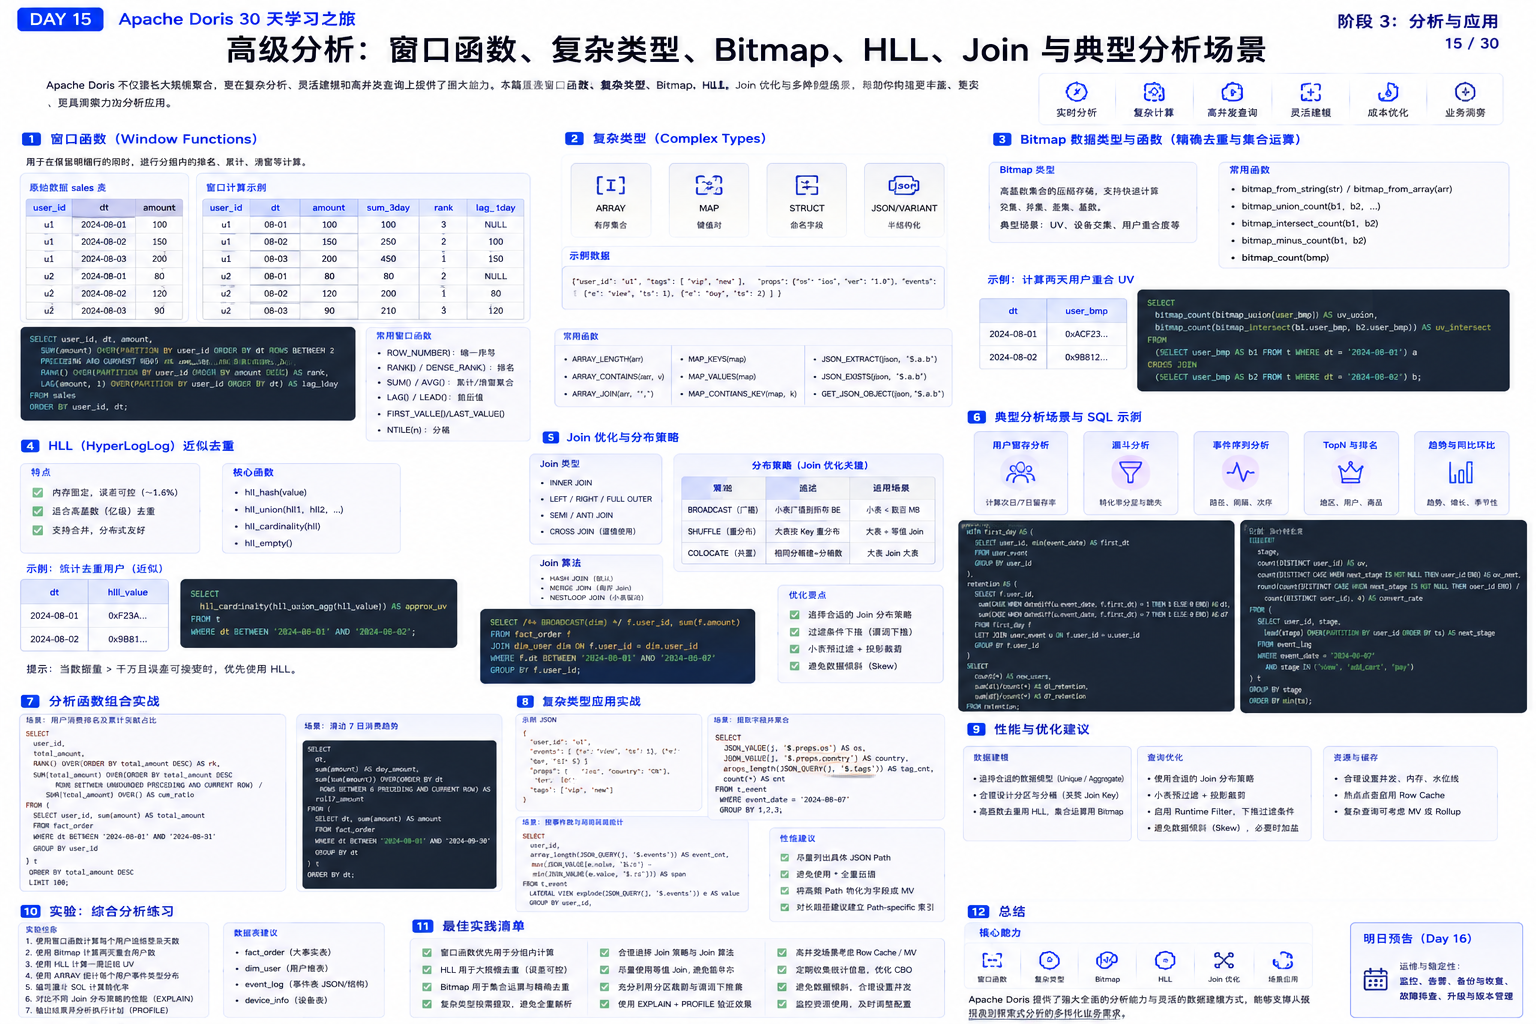Click the 实时分析 icon in the header
Screen dimensions: 1536x1024
pyautogui.click(x=1076, y=92)
